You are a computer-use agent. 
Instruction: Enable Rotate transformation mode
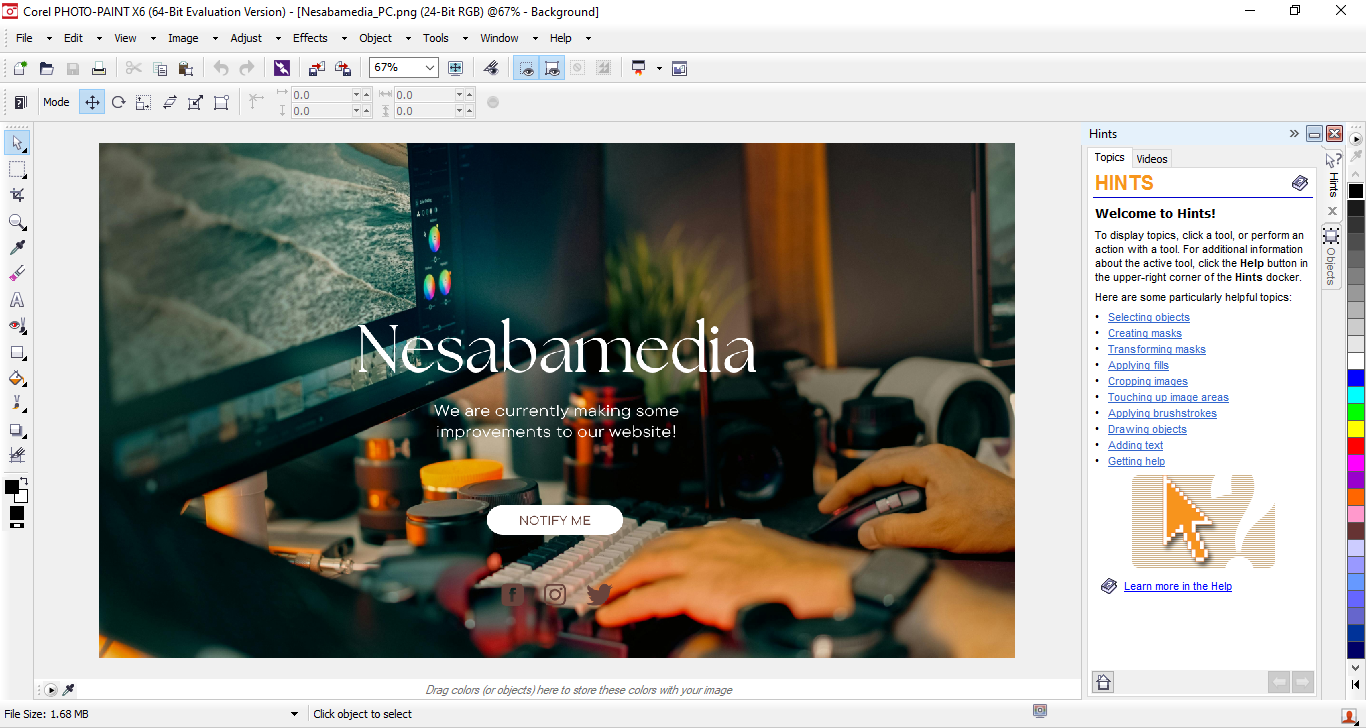[x=118, y=102]
